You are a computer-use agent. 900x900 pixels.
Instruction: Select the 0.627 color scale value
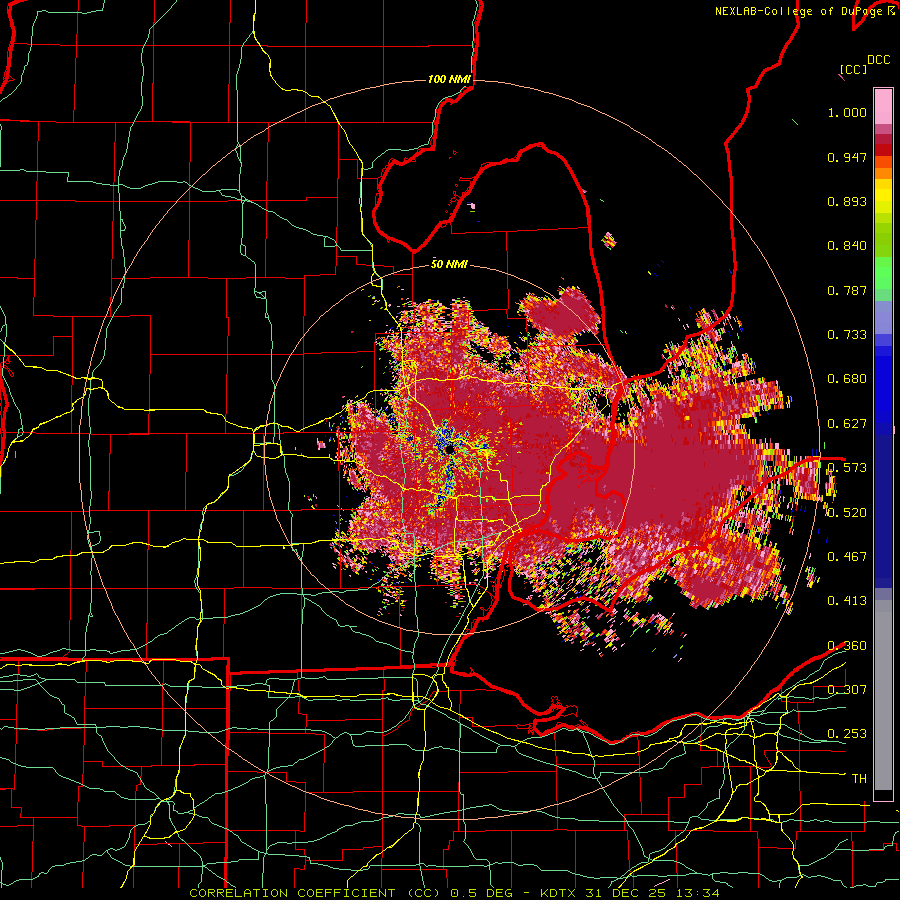pyautogui.click(x=847, y=424)
